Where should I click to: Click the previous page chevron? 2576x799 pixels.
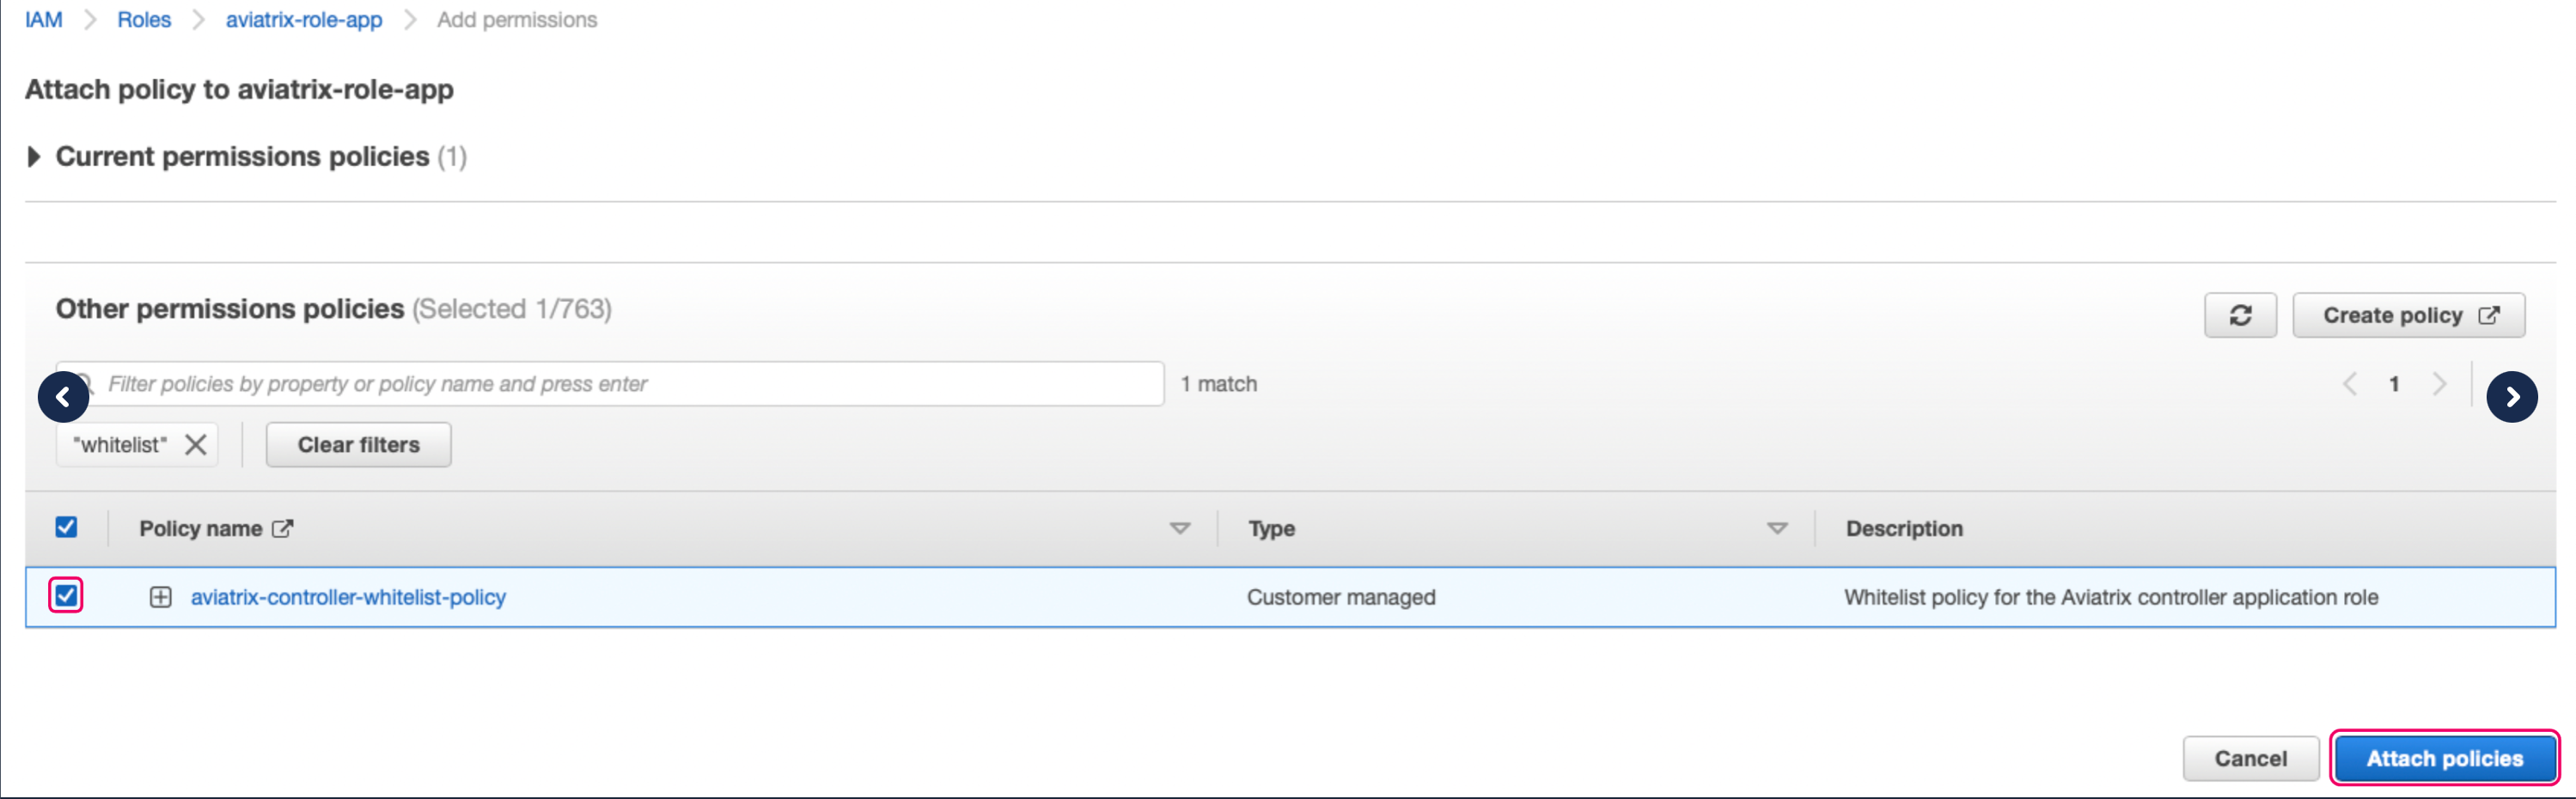2349,383
